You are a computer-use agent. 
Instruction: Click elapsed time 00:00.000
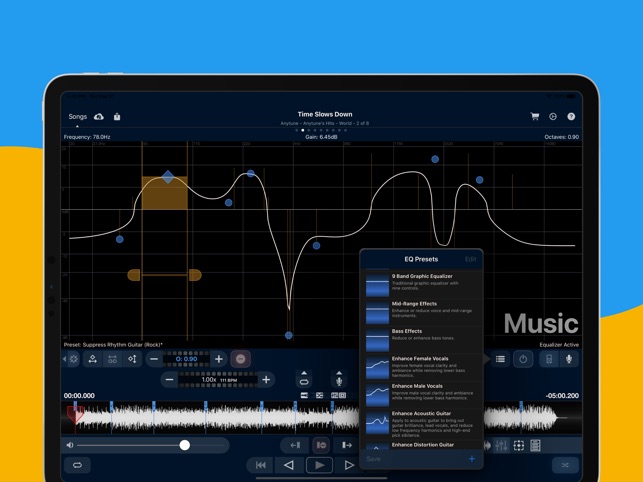pos(79,395)
